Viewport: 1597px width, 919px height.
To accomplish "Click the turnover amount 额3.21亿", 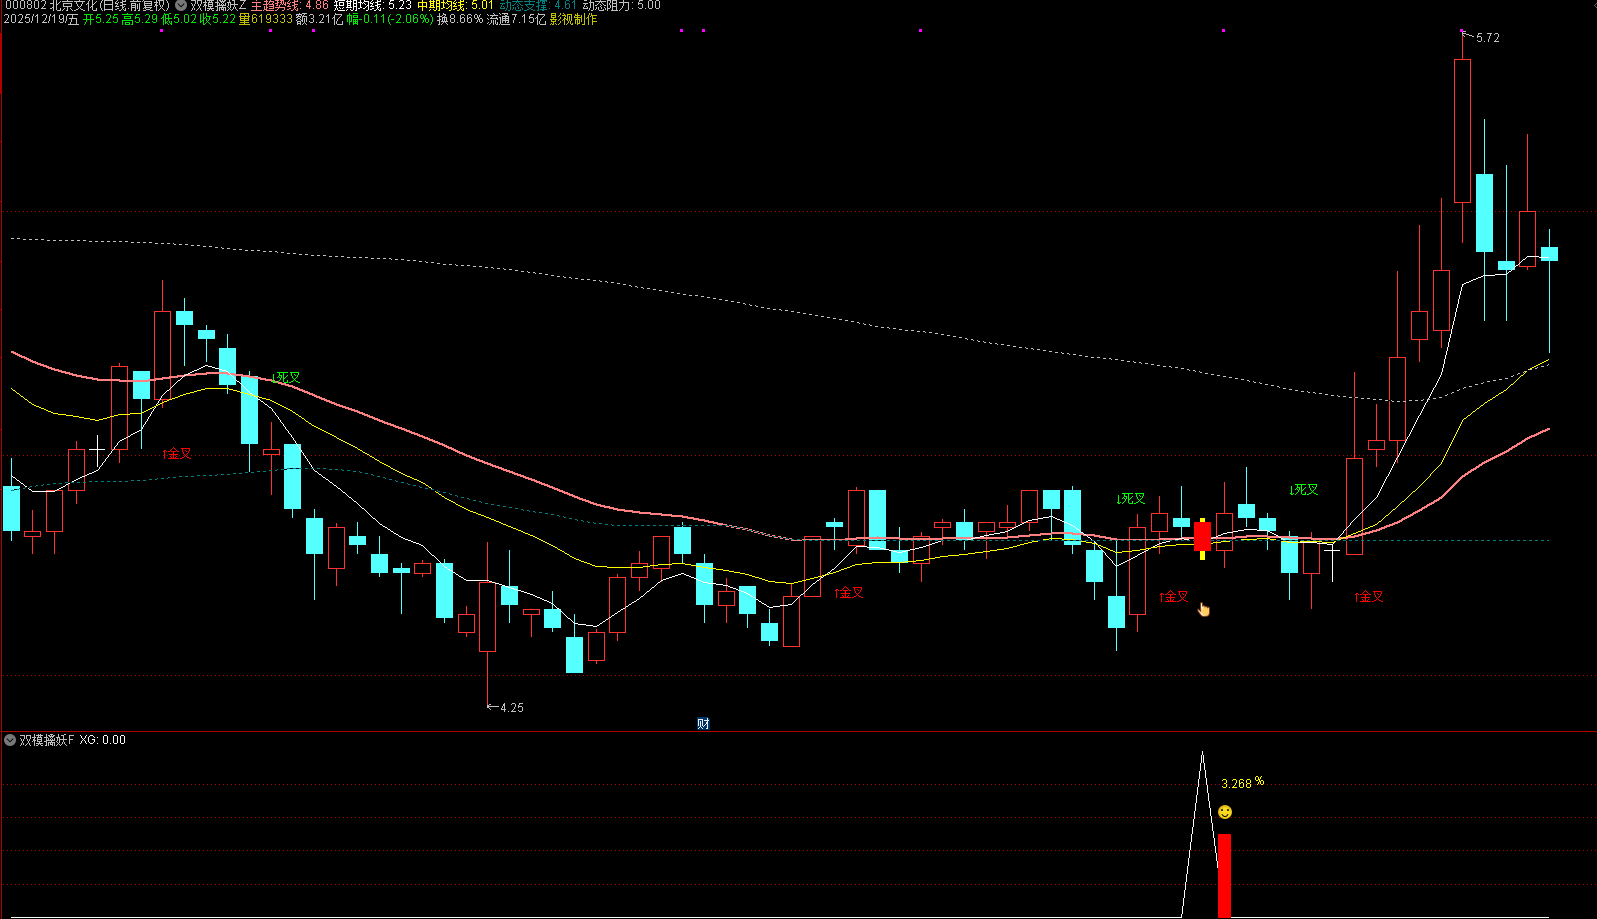I will (x=319, y=19).
